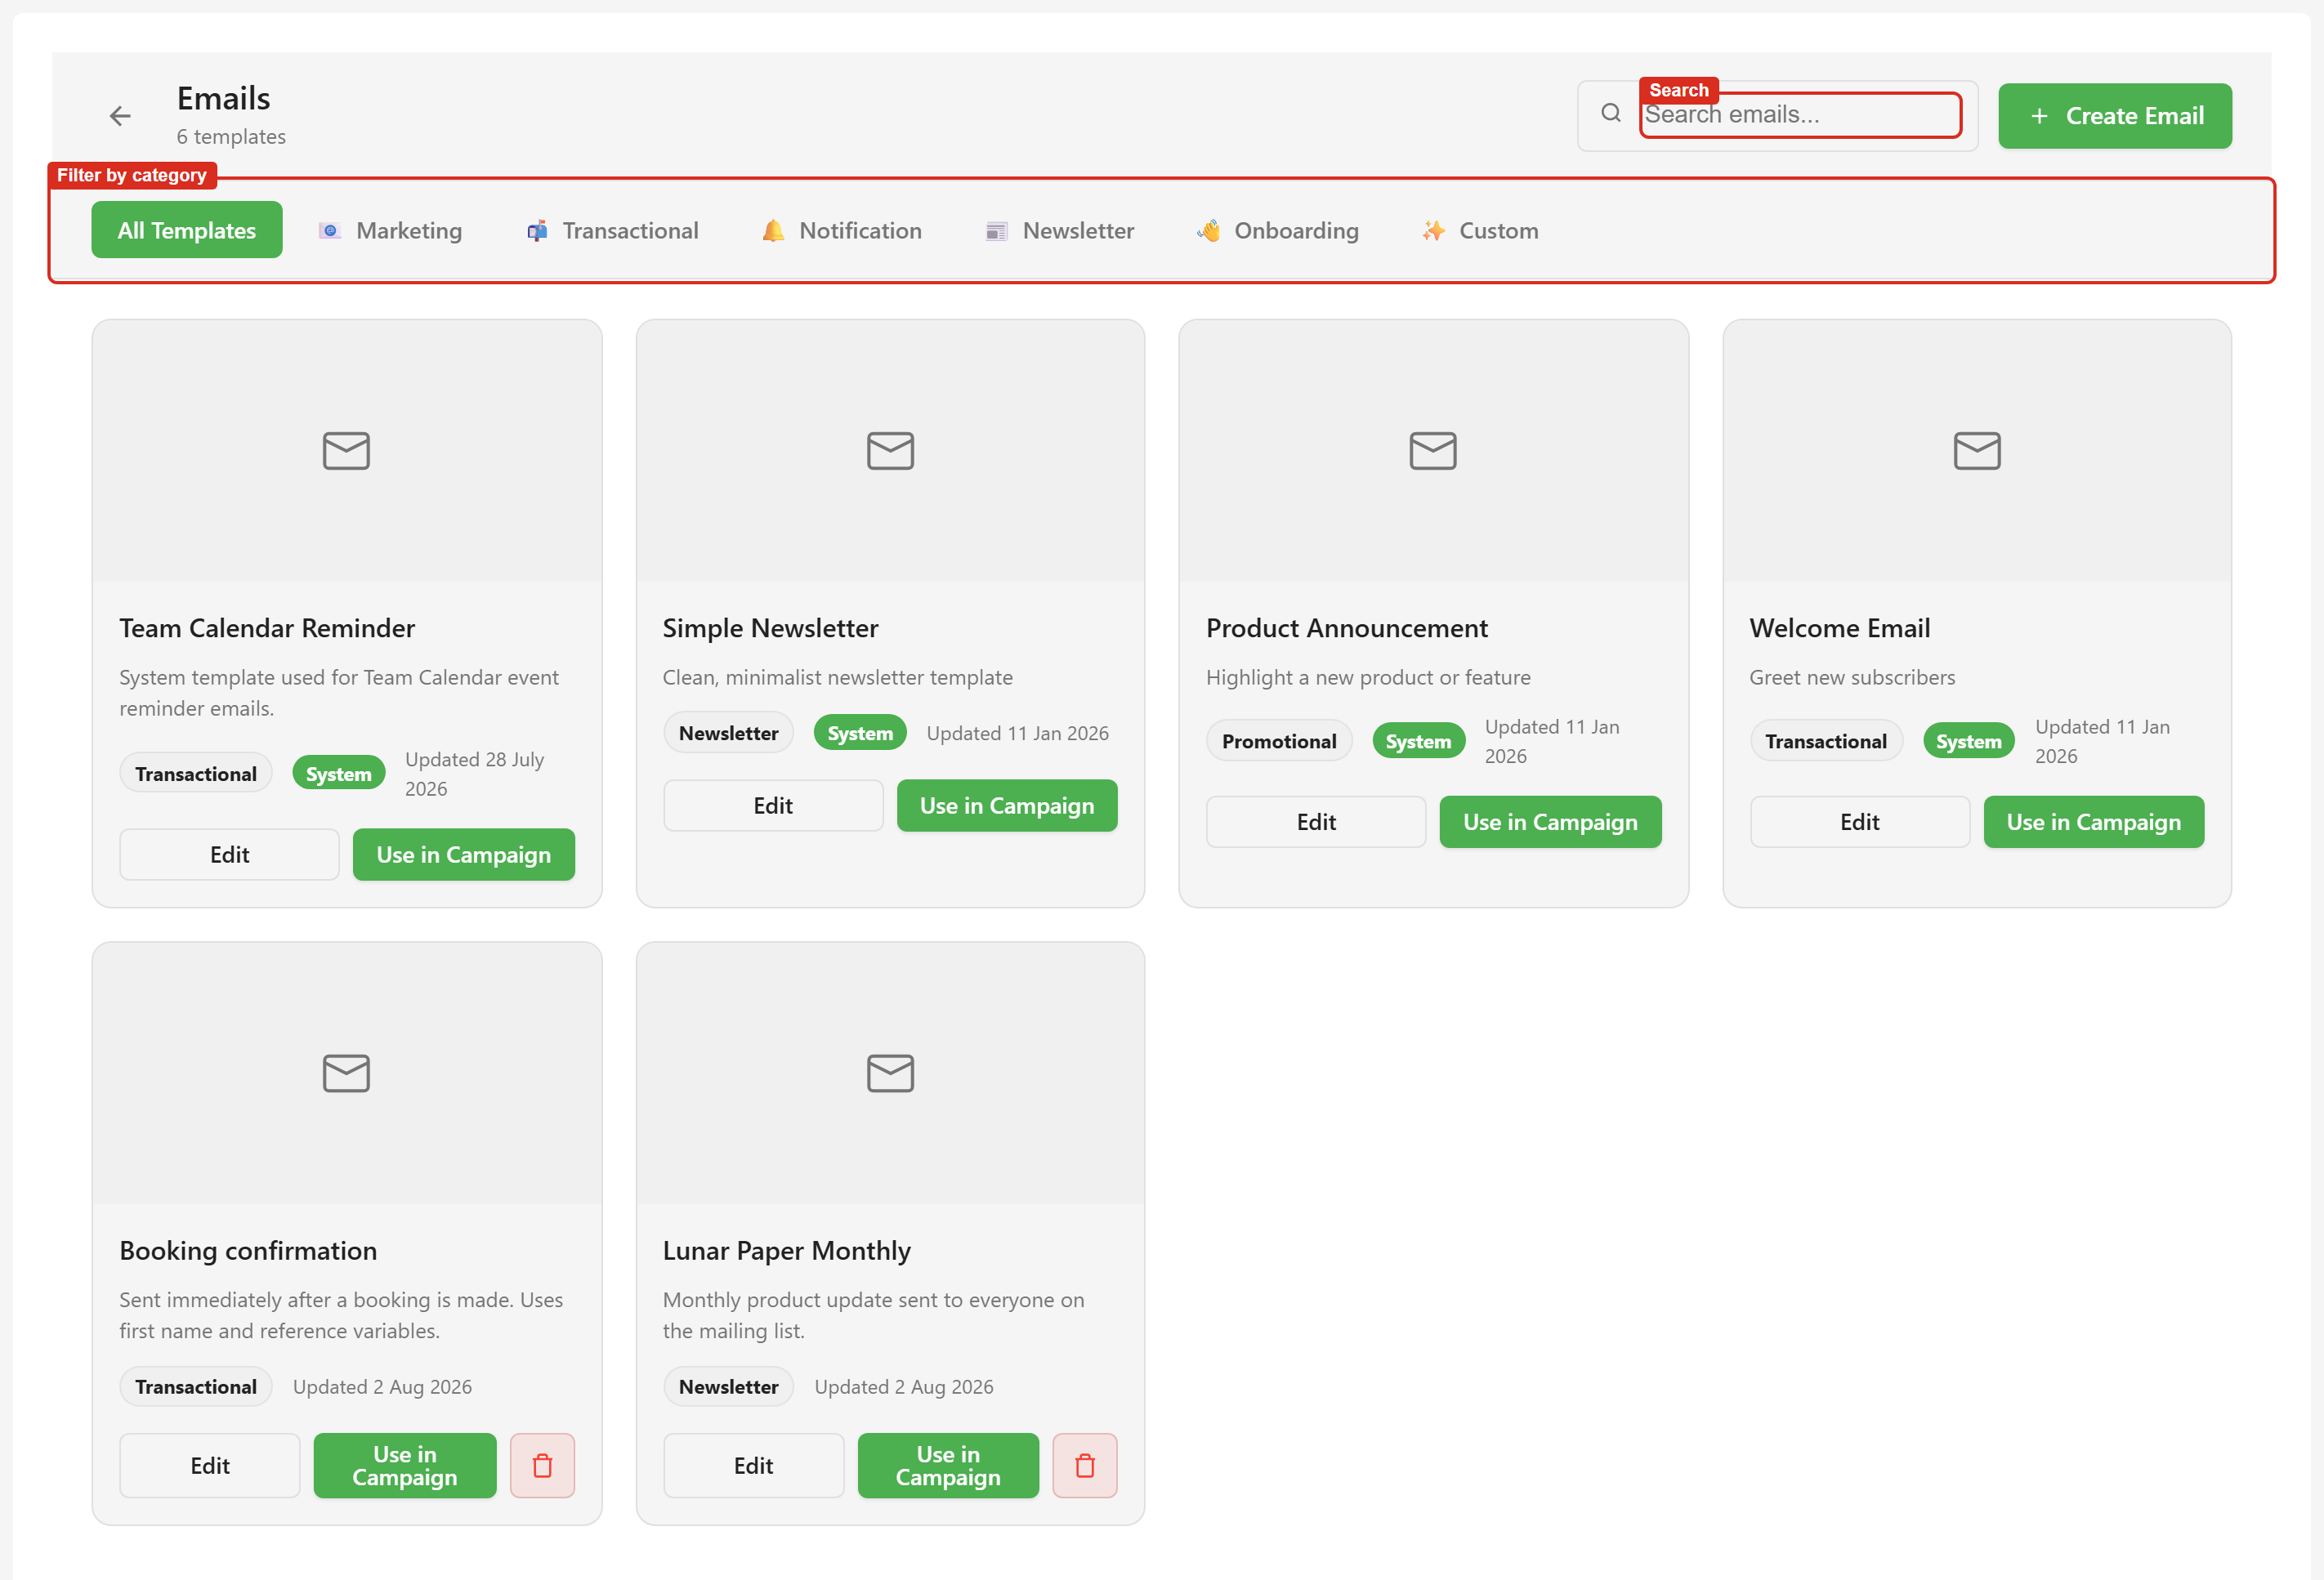Edit the Welcome Email template
Image resolution: width=2324 pixels, height=1580 pixels.
[1860, 822]
